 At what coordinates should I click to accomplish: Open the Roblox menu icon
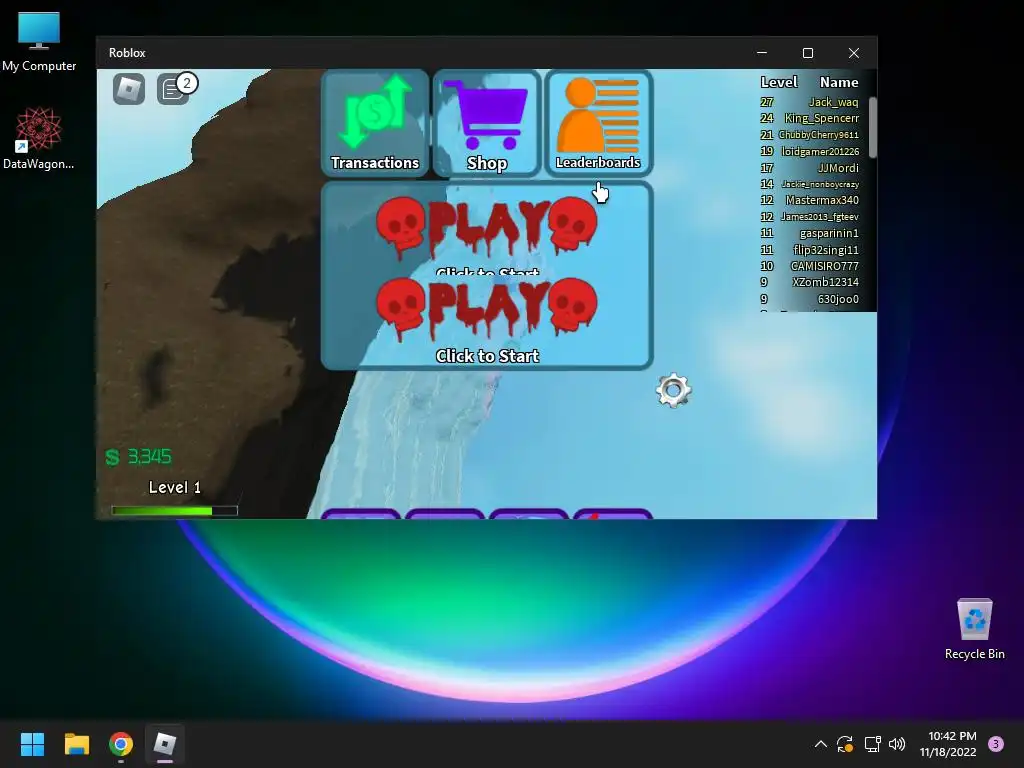coord(129,89)
